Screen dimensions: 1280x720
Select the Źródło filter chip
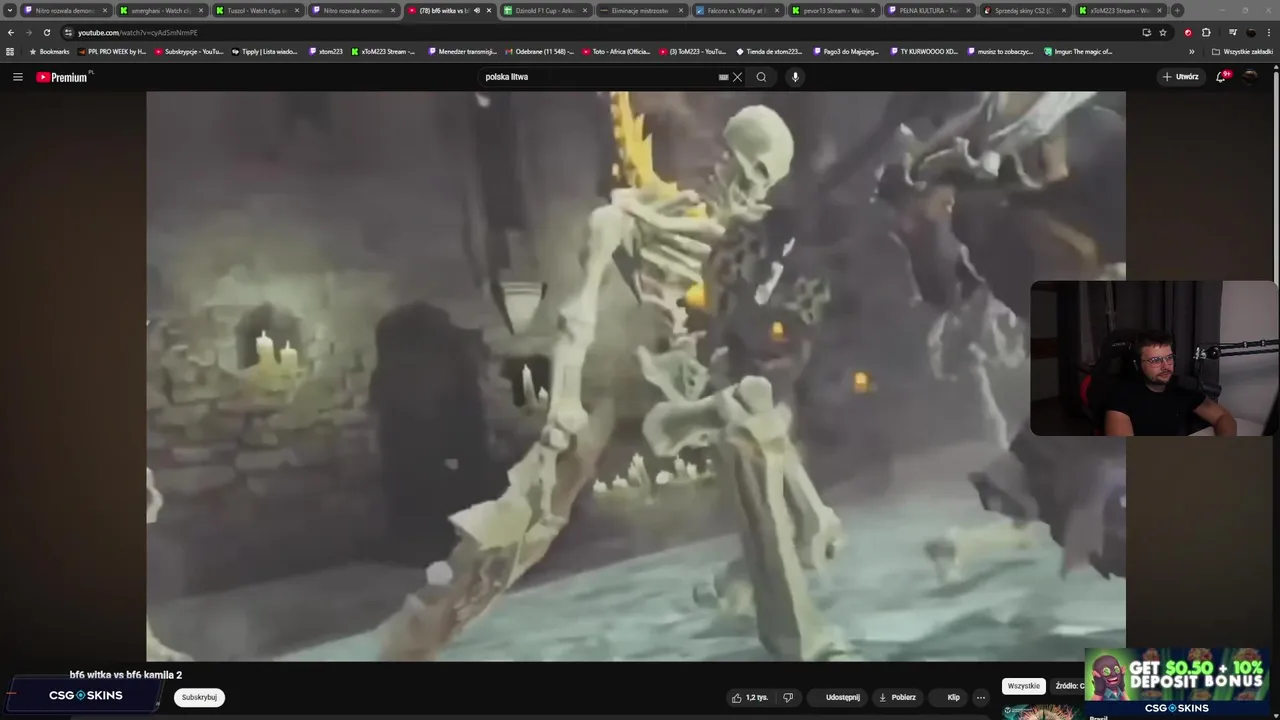pos(1069,686)
